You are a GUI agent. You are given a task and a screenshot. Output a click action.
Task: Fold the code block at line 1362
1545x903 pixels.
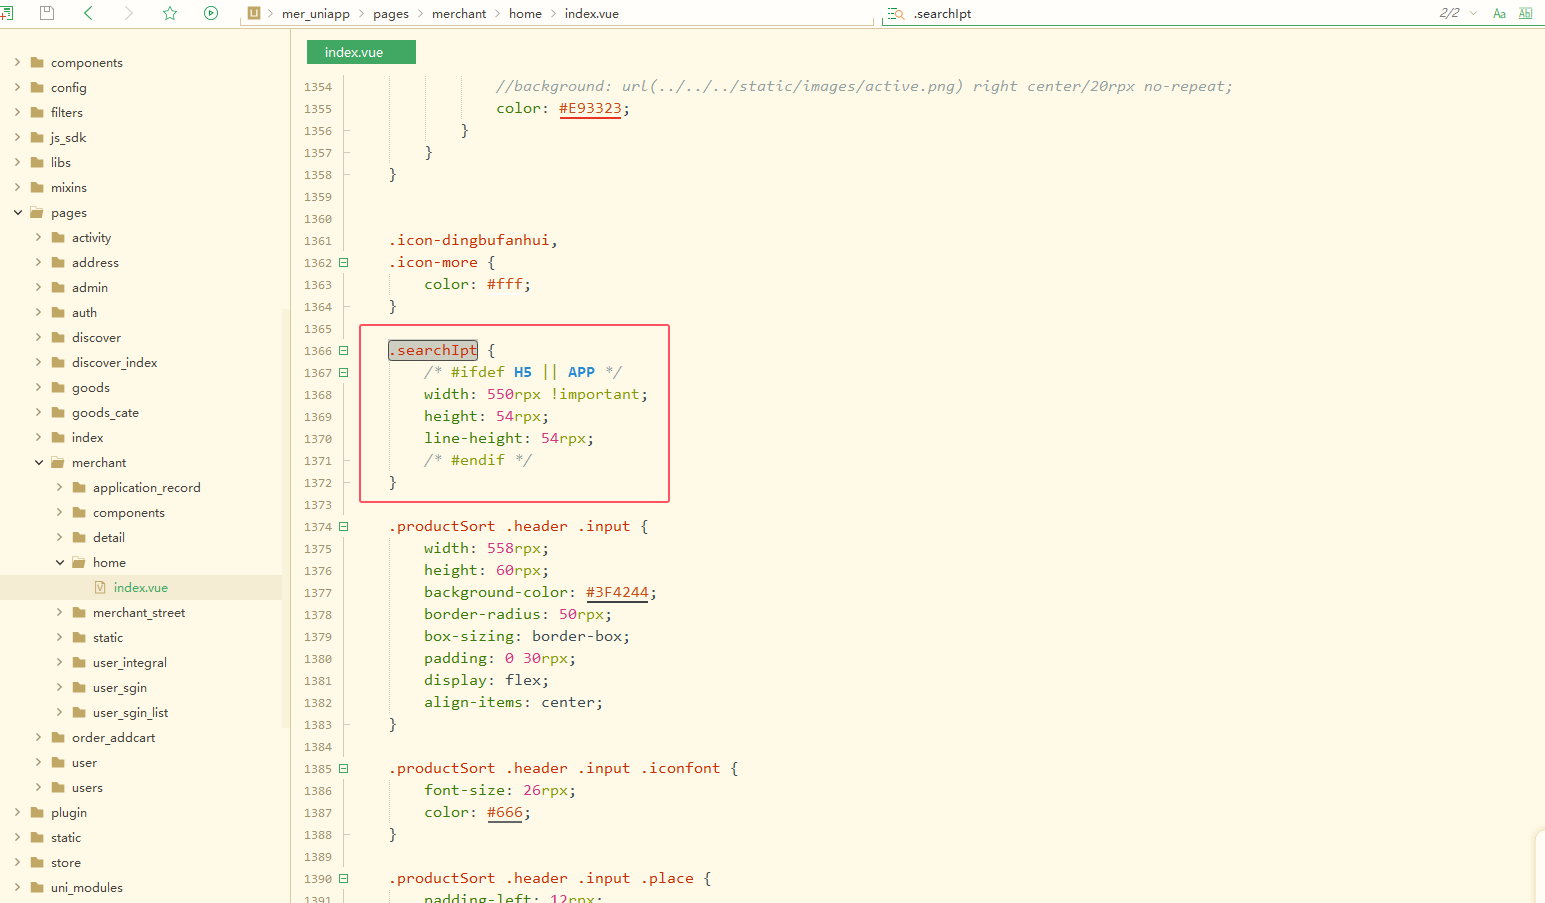coord(343,262)
